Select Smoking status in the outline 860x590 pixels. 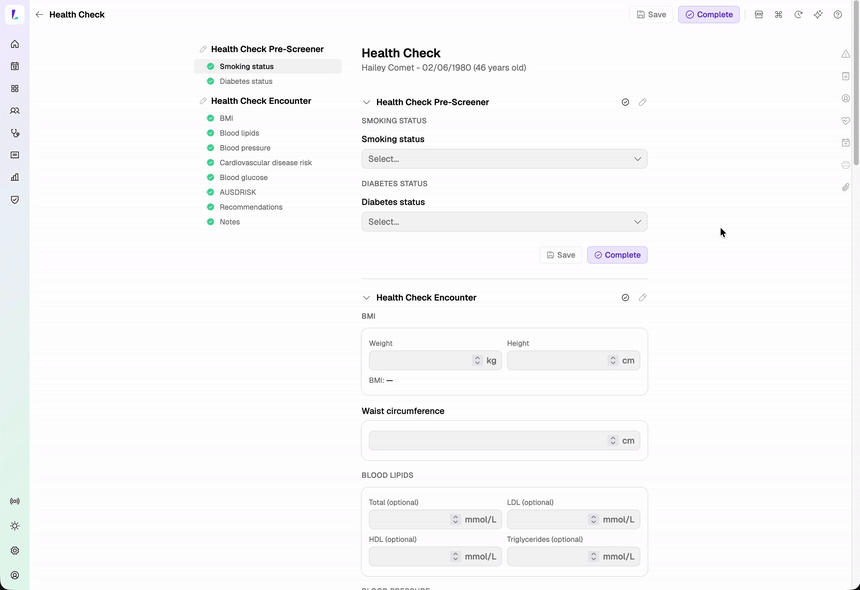[268, 66]
